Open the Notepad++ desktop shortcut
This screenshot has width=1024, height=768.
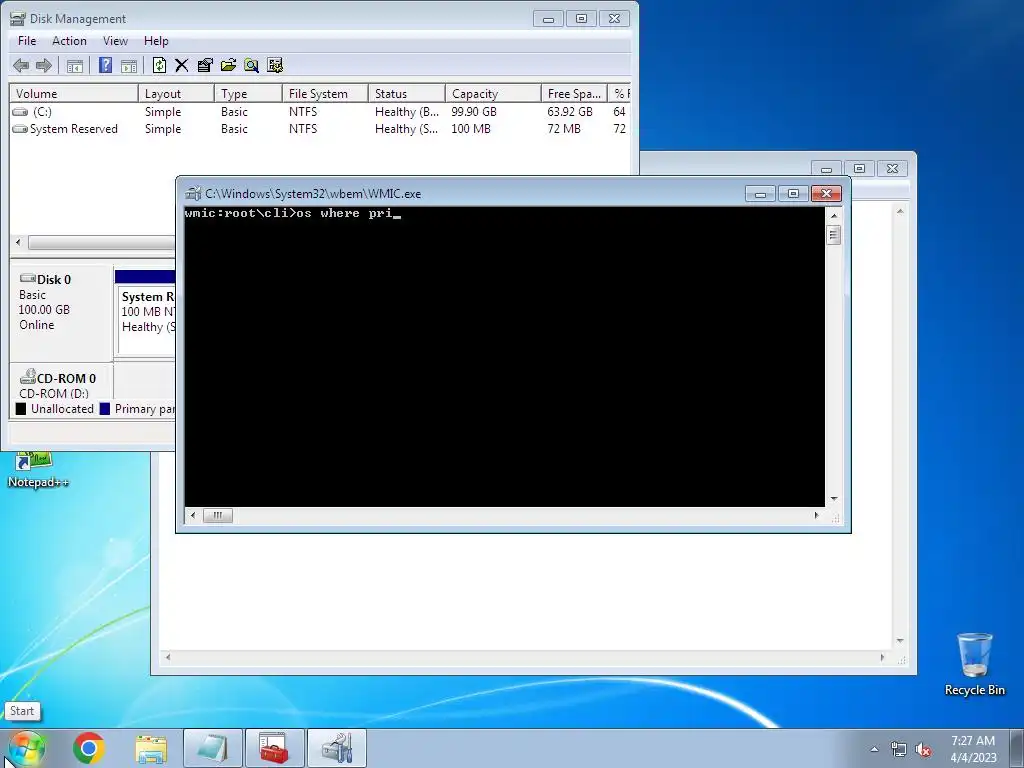coord(37,470)
